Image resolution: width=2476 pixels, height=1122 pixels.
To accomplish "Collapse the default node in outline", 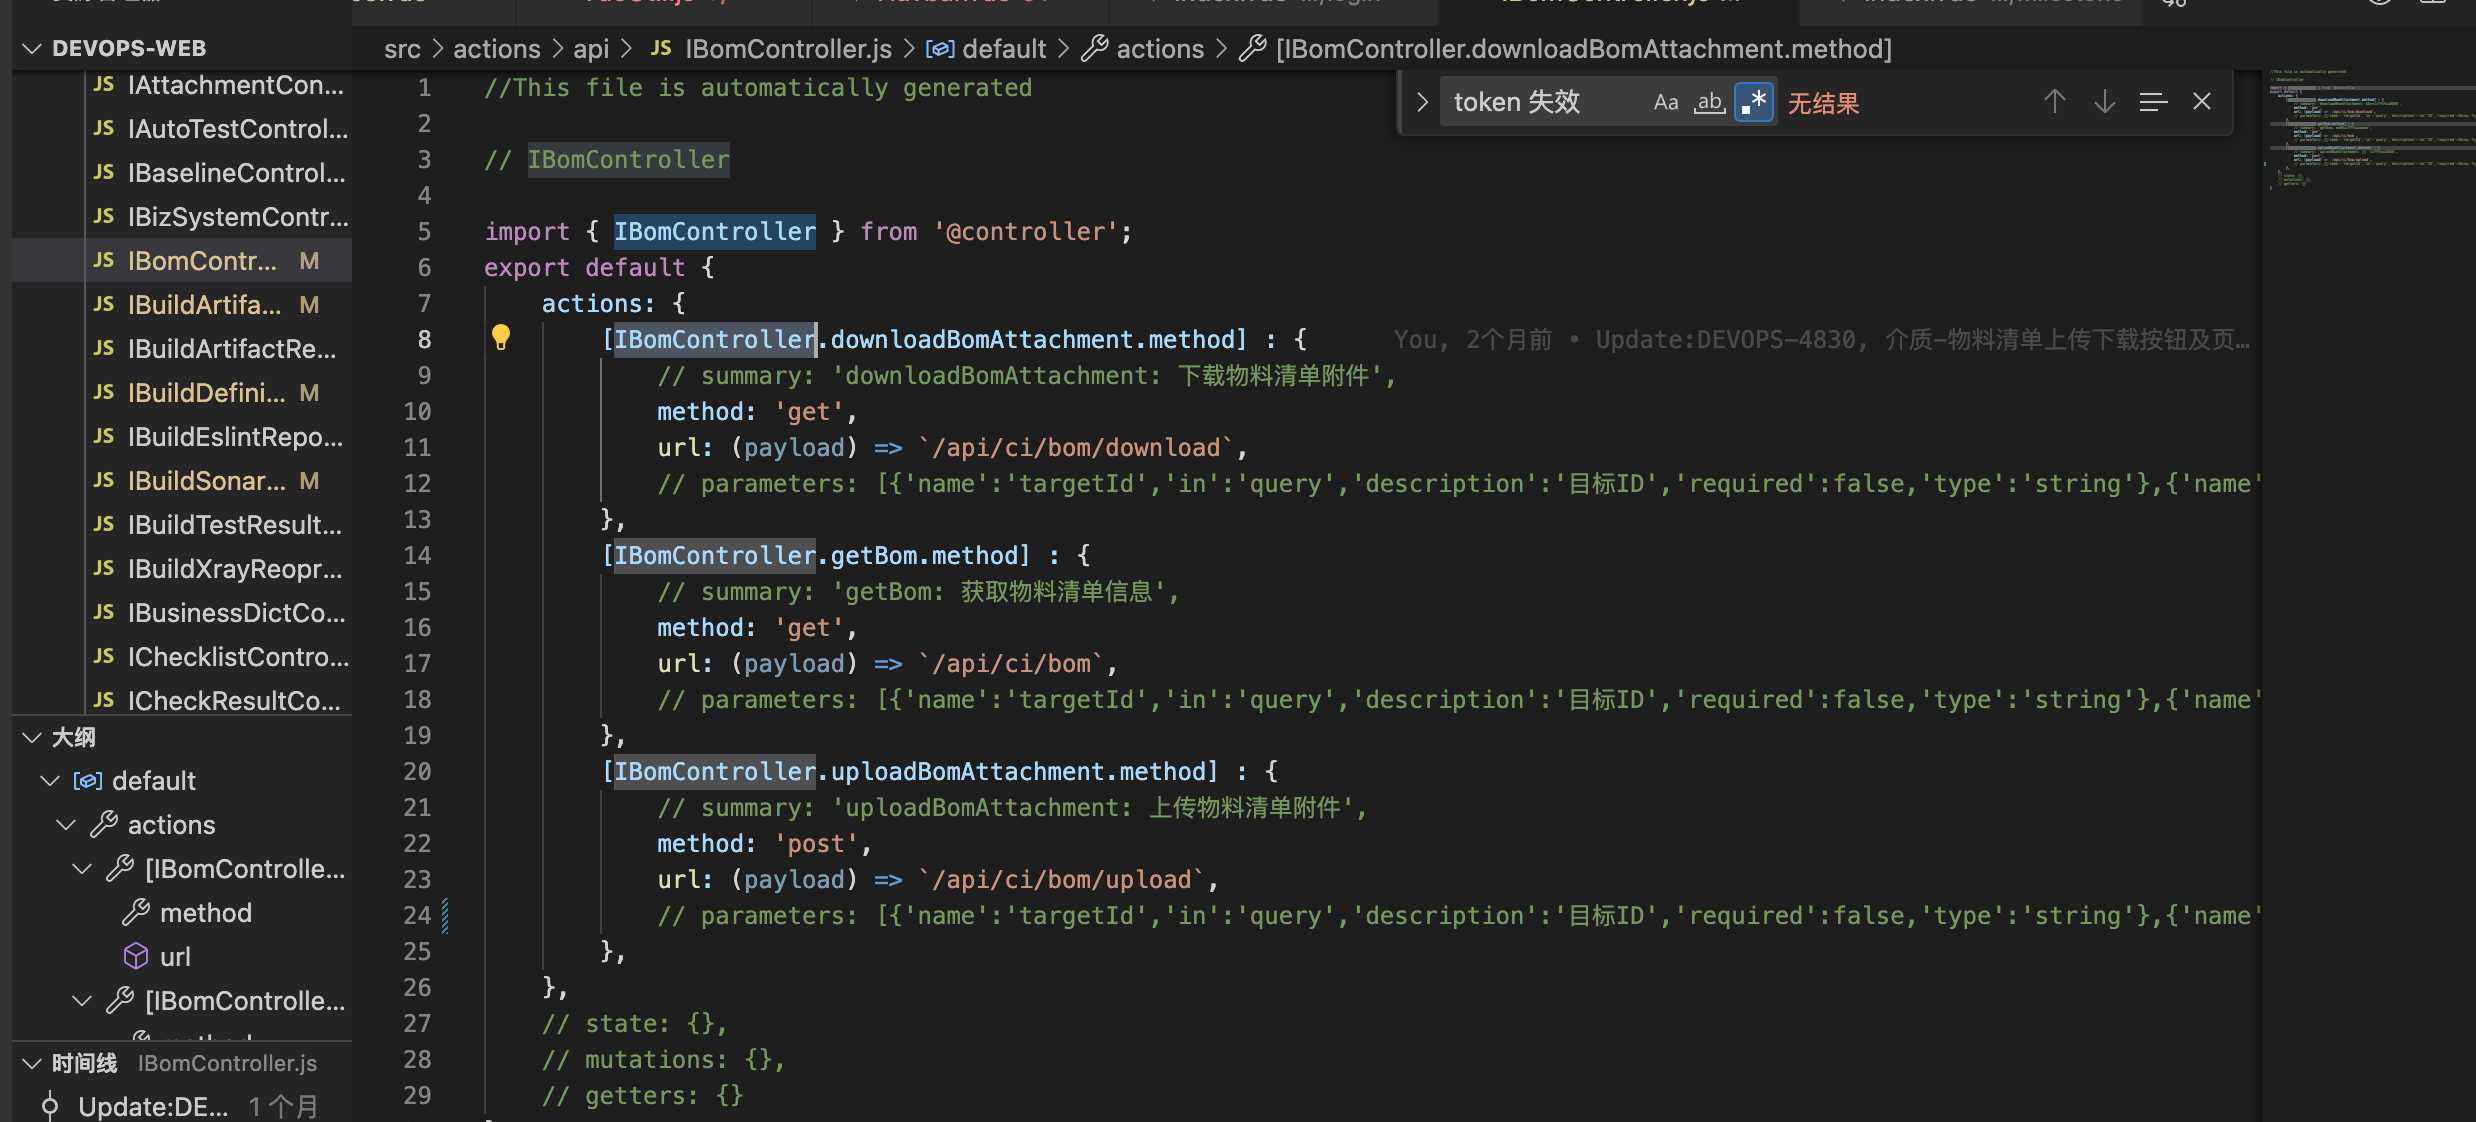I will point(50,781).
